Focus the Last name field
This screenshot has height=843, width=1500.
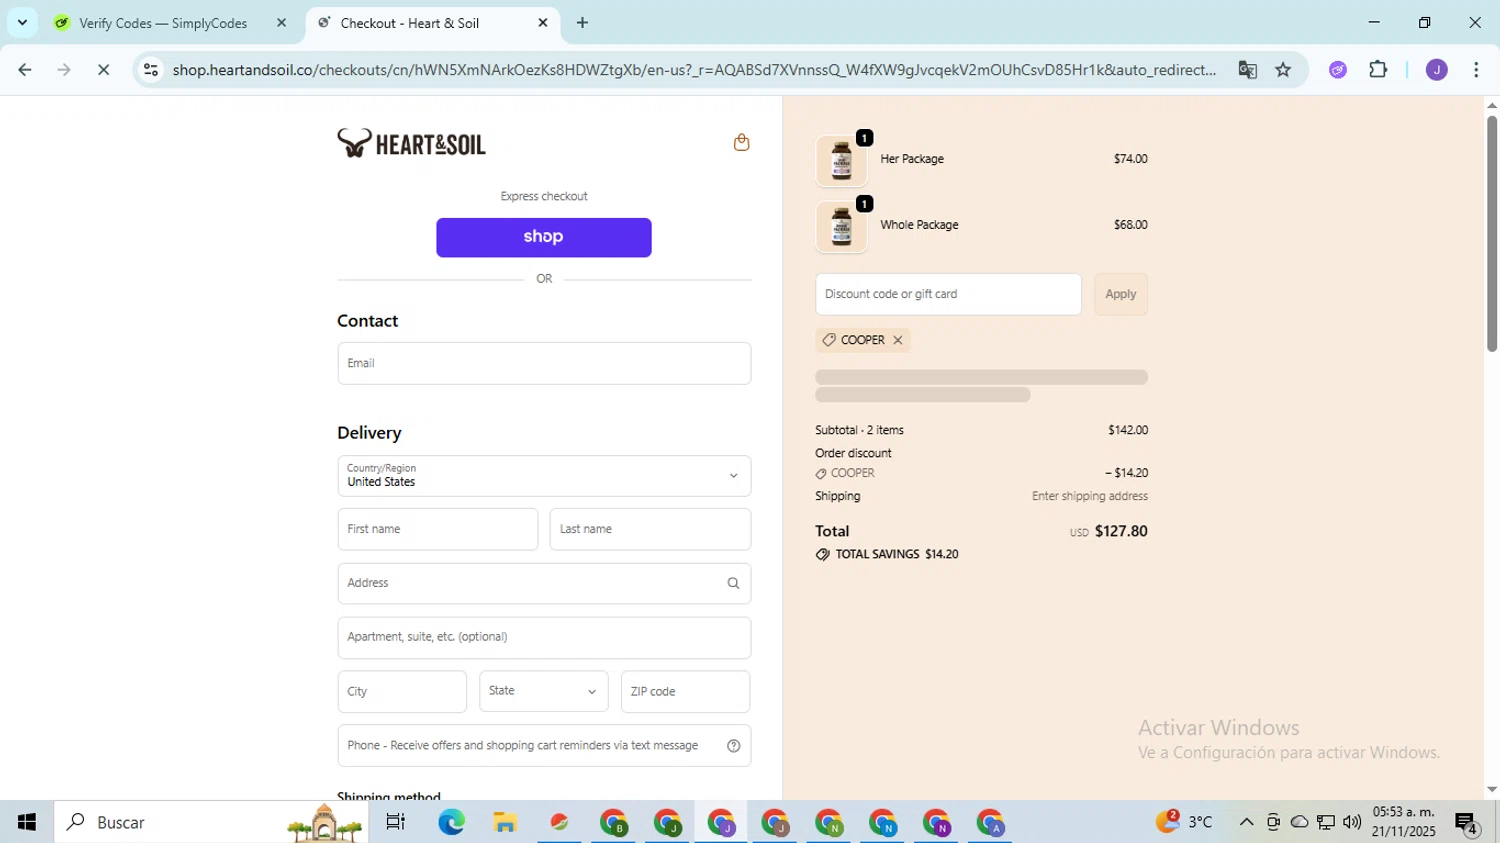[650, 529]
